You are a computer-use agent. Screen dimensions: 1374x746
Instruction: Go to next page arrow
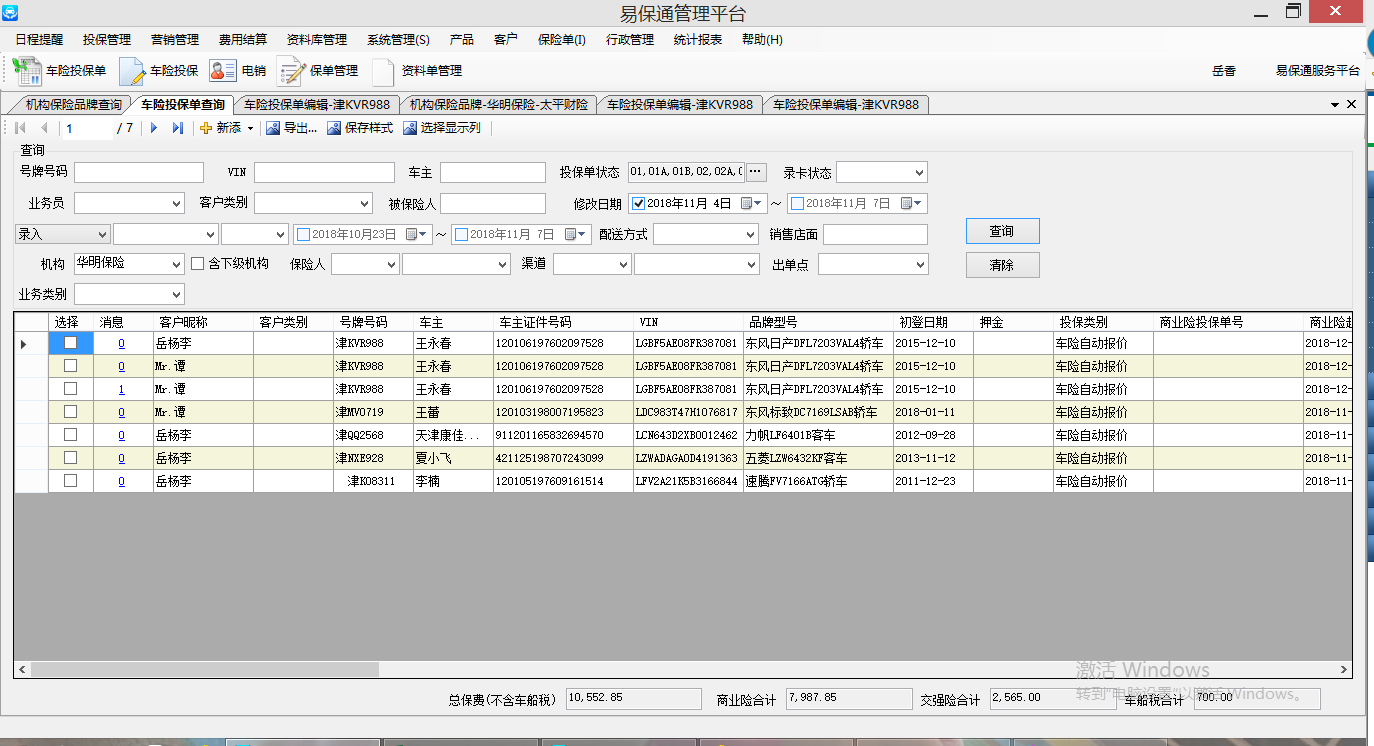(154, 128)
